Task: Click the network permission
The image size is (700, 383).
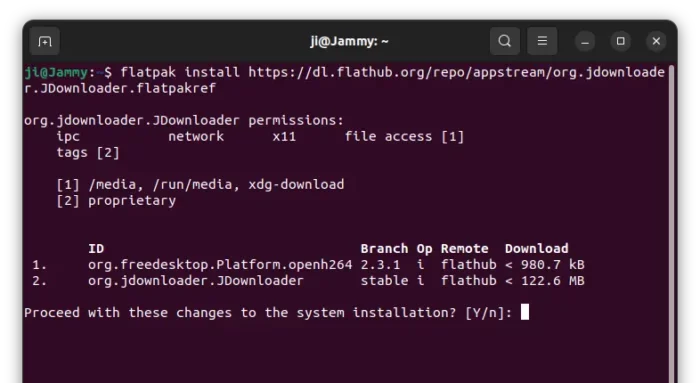Action: pos(196,137)
